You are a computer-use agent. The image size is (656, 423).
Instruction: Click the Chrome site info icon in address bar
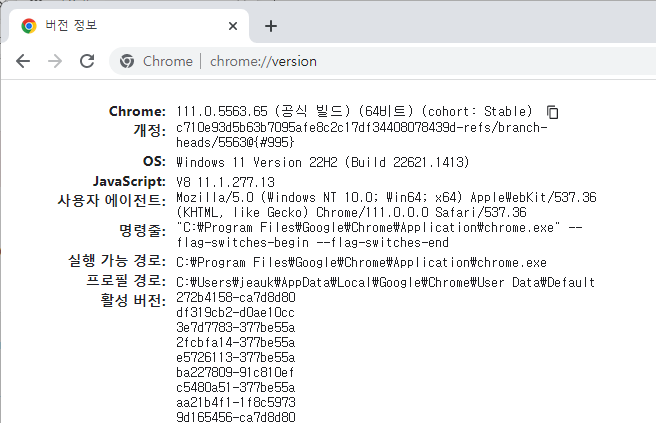[127, 62]
